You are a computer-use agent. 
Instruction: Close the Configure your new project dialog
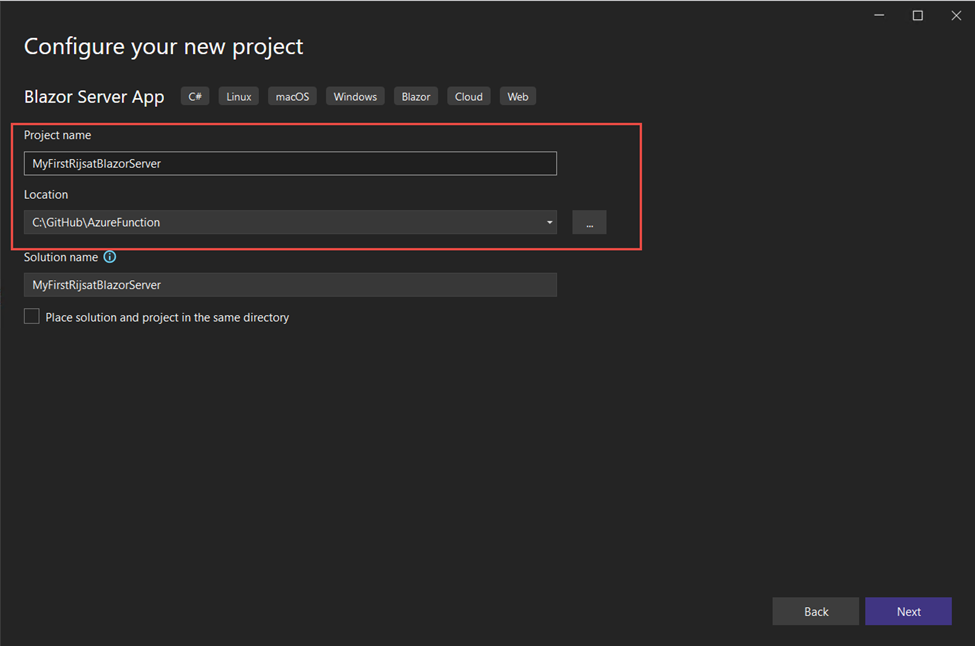pos(954,15)
